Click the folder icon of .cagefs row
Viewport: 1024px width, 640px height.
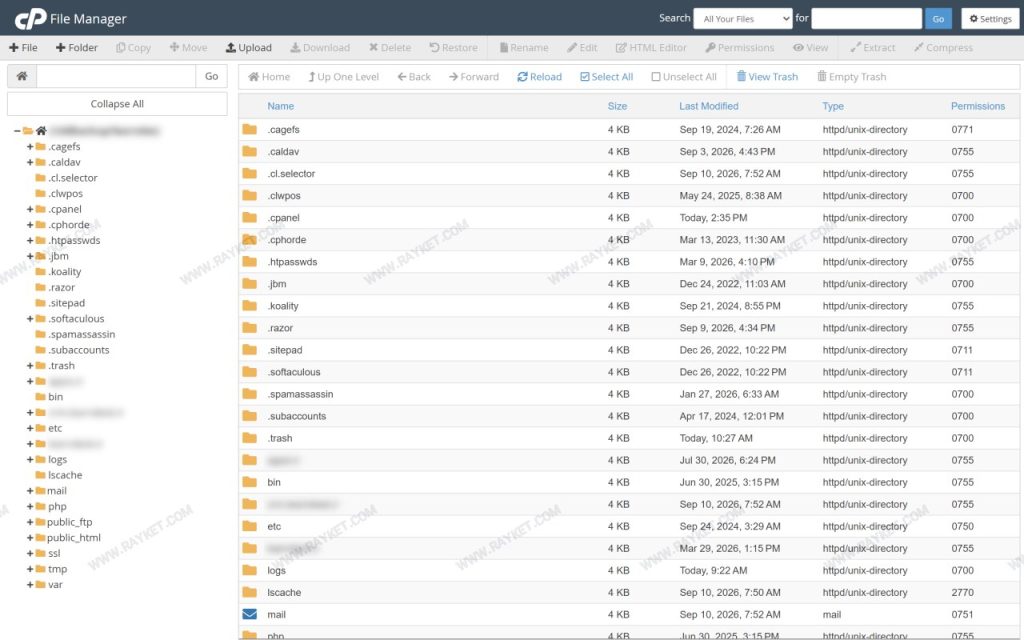[x=249, y=129]
